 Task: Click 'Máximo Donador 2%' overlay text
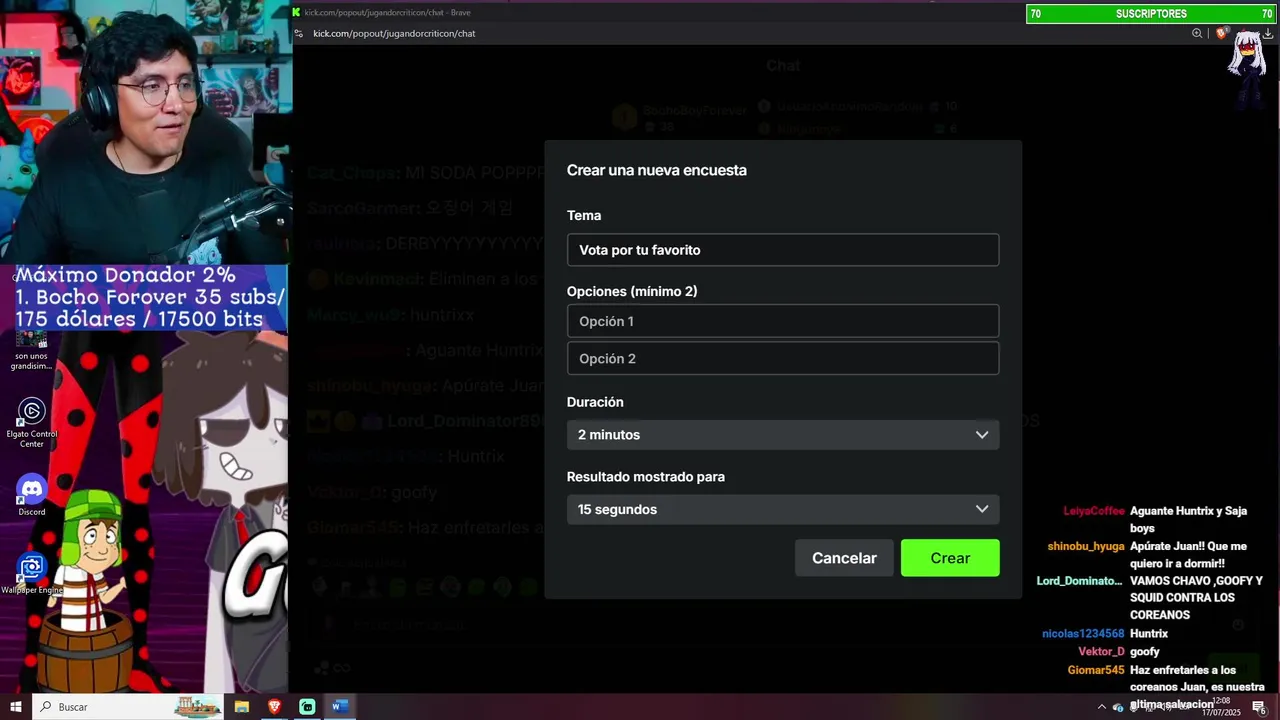click(125, 275)
